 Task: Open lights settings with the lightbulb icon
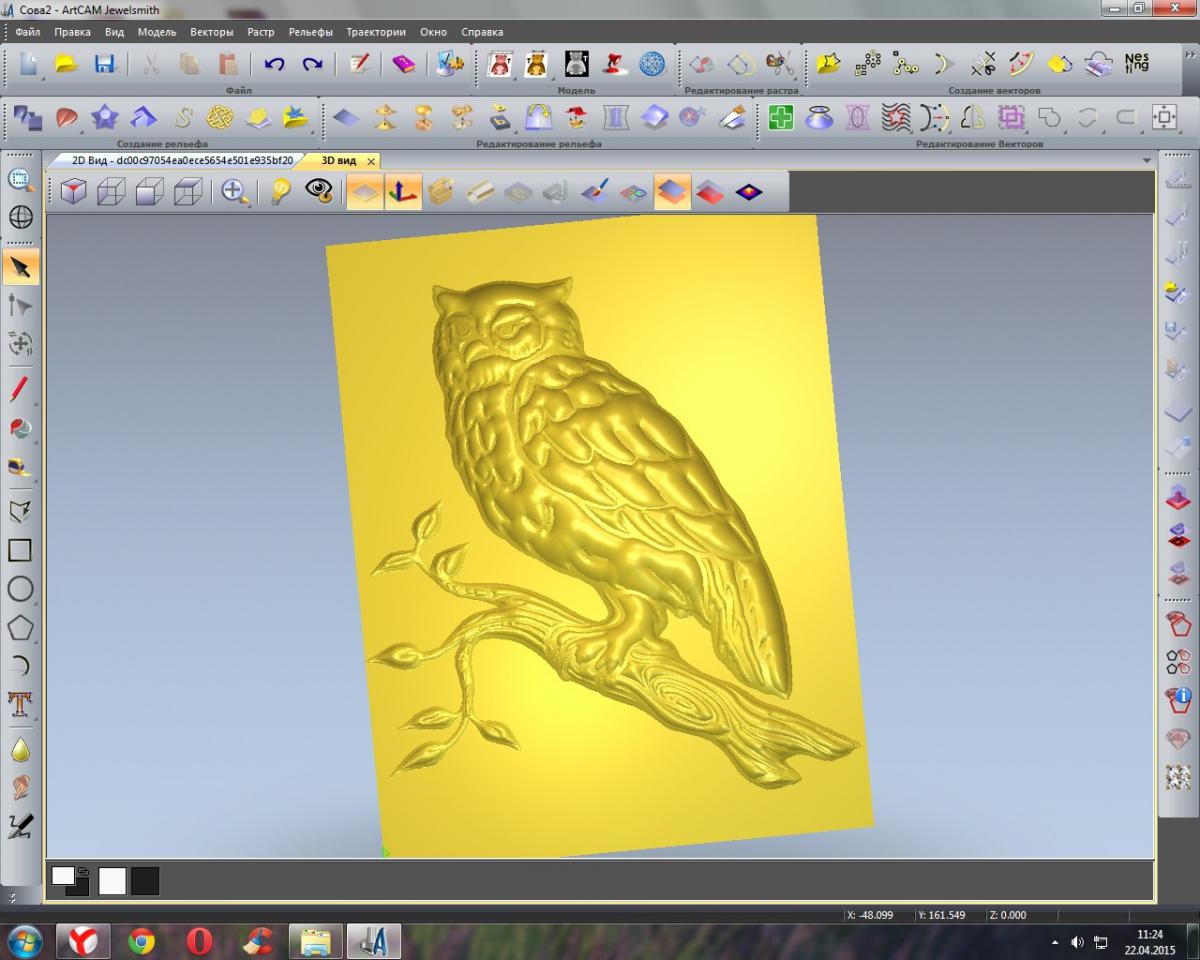tap(281, 191)
